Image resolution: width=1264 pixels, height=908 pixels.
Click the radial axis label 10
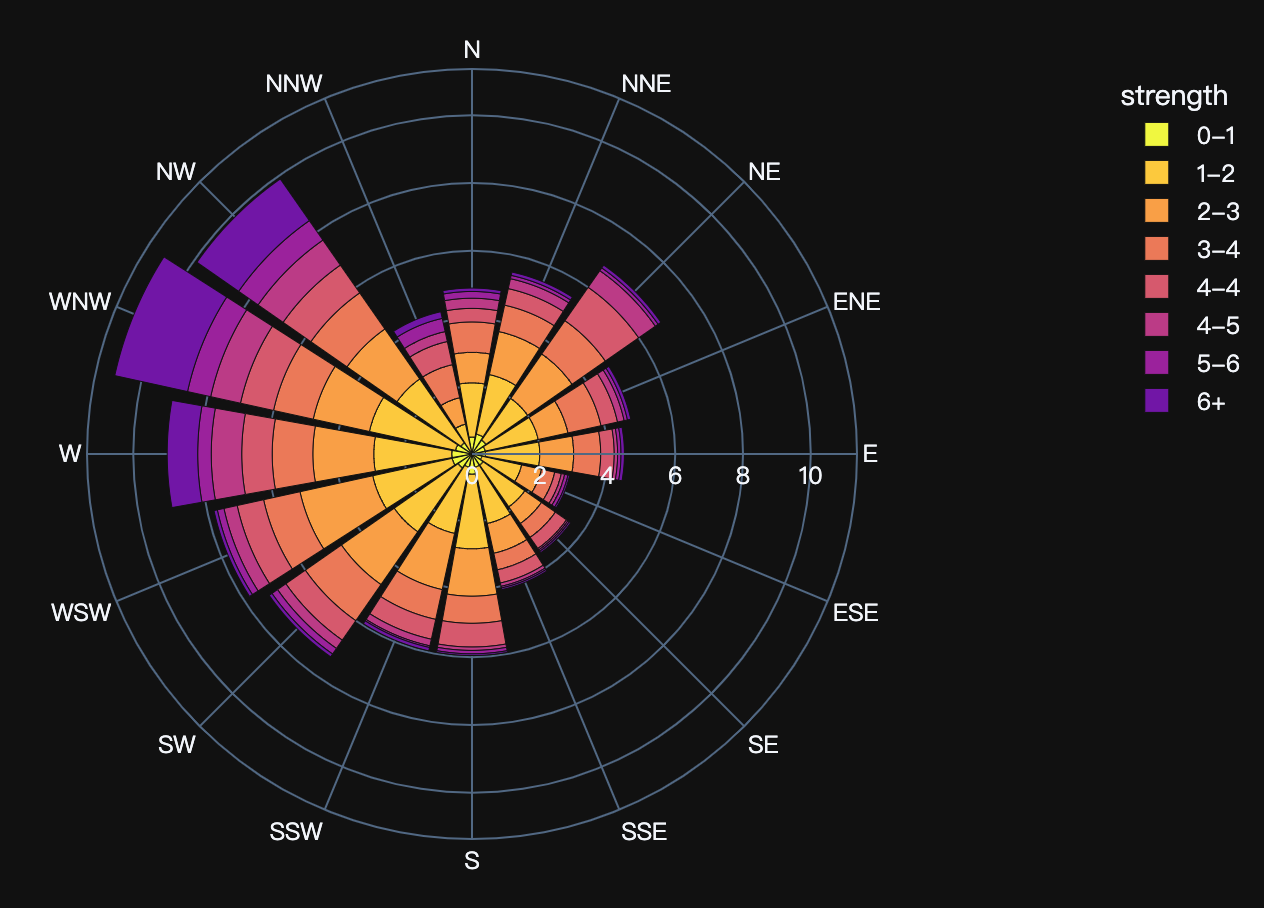pyautogui.click(x=809, y=476)
